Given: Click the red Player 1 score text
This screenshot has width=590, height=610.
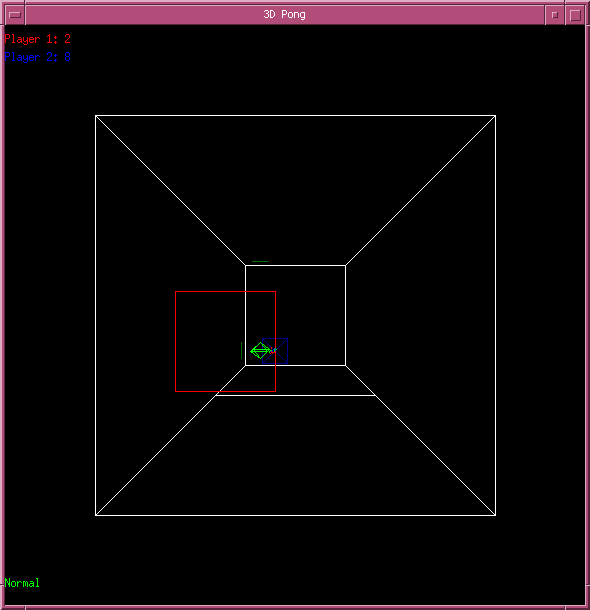Looking at the screenshot, I should (x=37, y=39).
